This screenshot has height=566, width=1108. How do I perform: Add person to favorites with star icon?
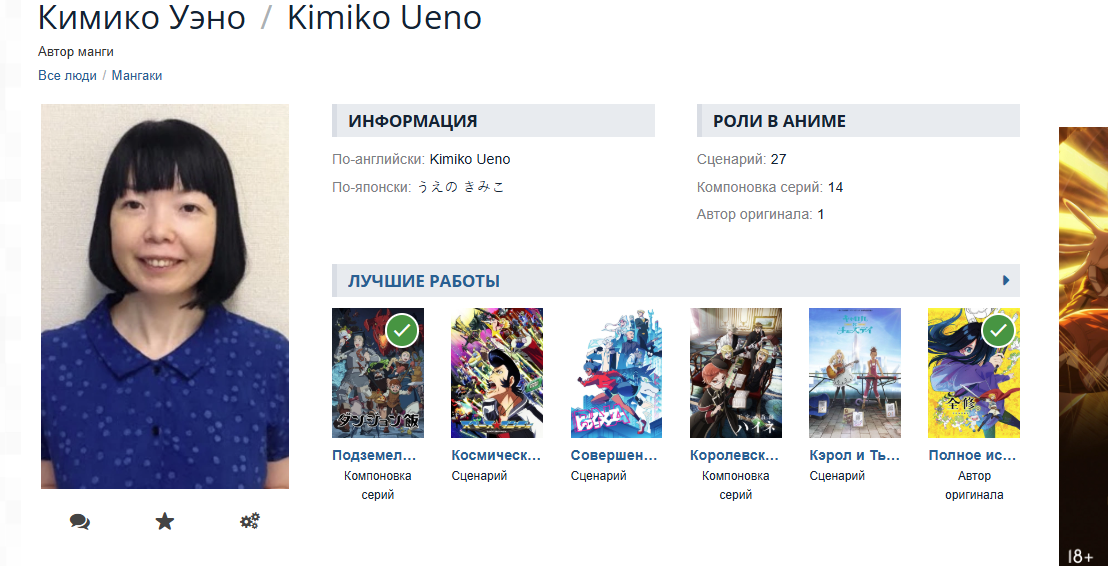[165, 522]
